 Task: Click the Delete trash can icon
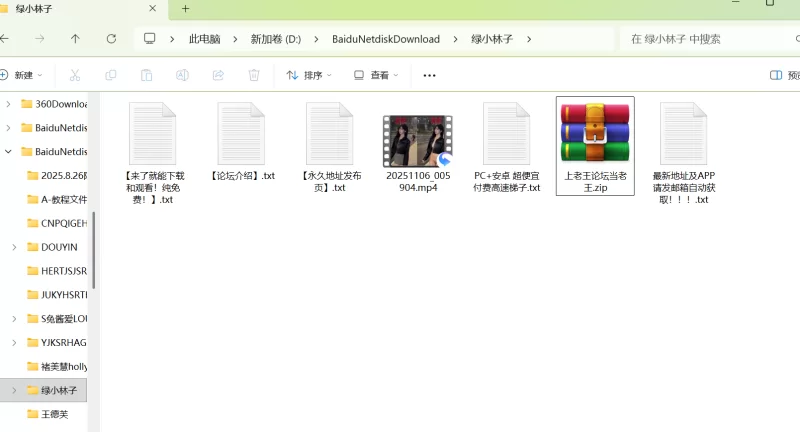[254, 75]
